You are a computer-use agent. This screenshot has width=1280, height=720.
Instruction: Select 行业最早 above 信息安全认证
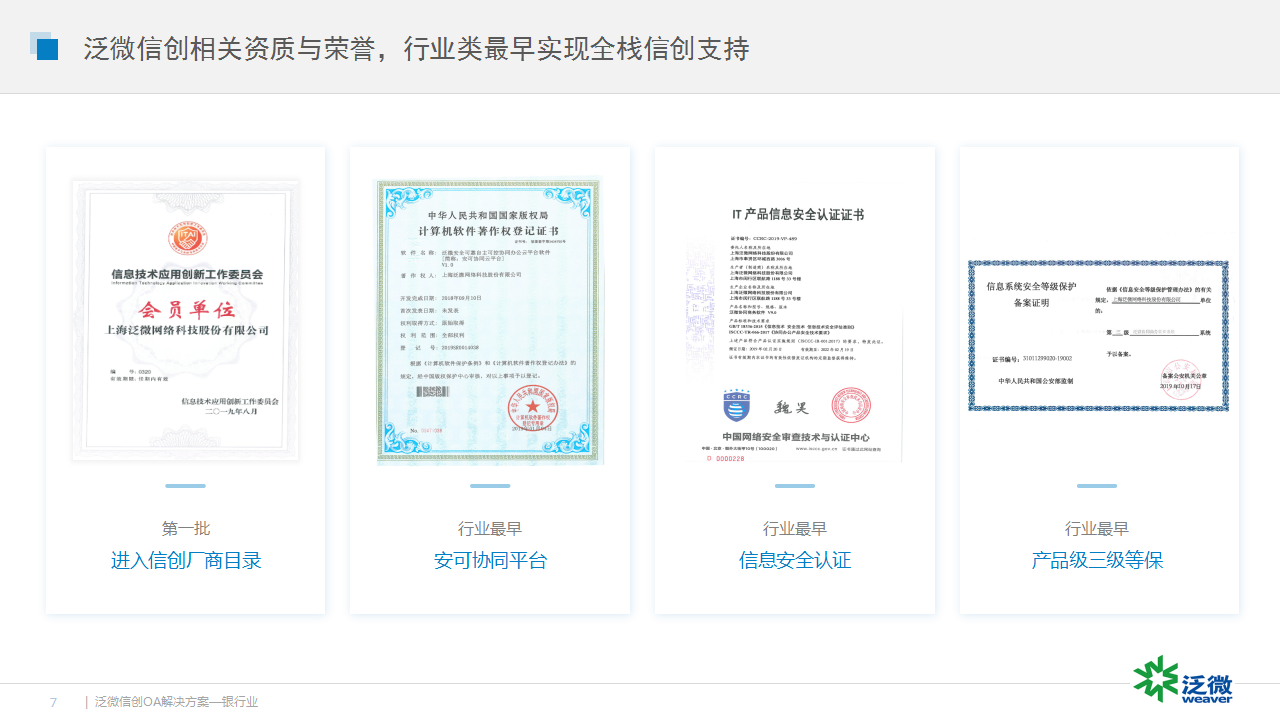(x=795, y=528)
